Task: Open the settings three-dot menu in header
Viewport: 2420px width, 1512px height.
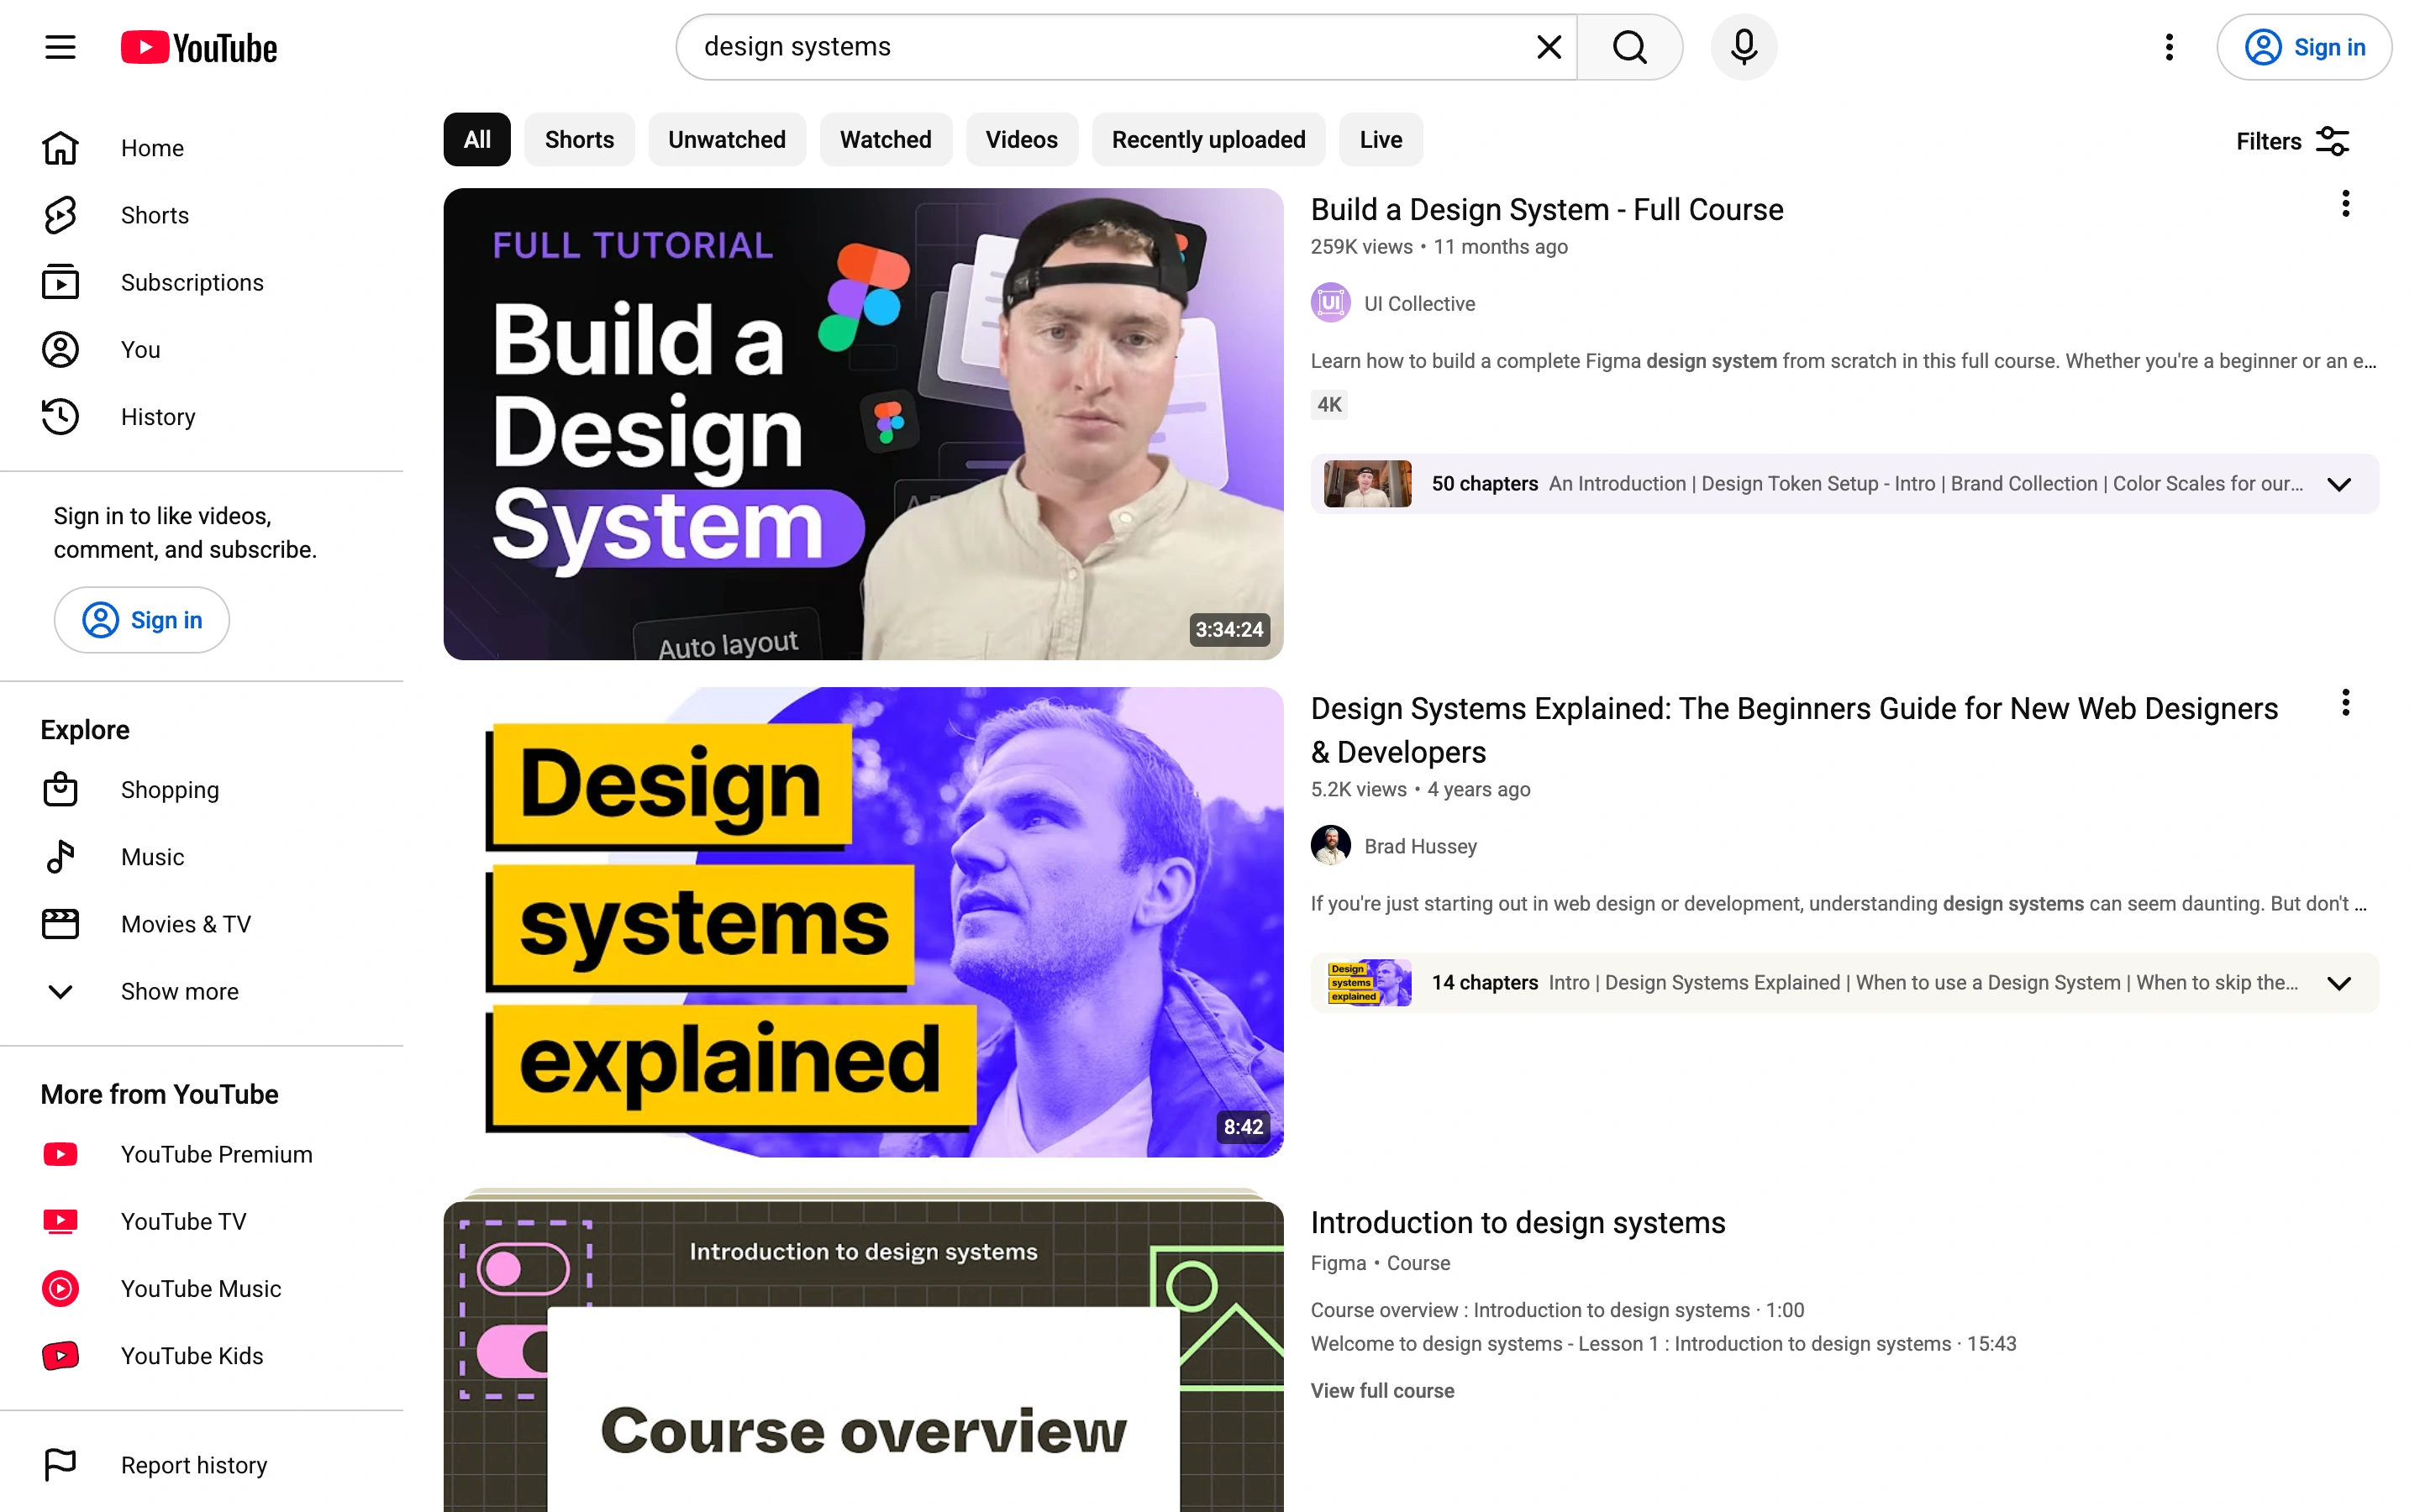Action: coord(2169,47)
